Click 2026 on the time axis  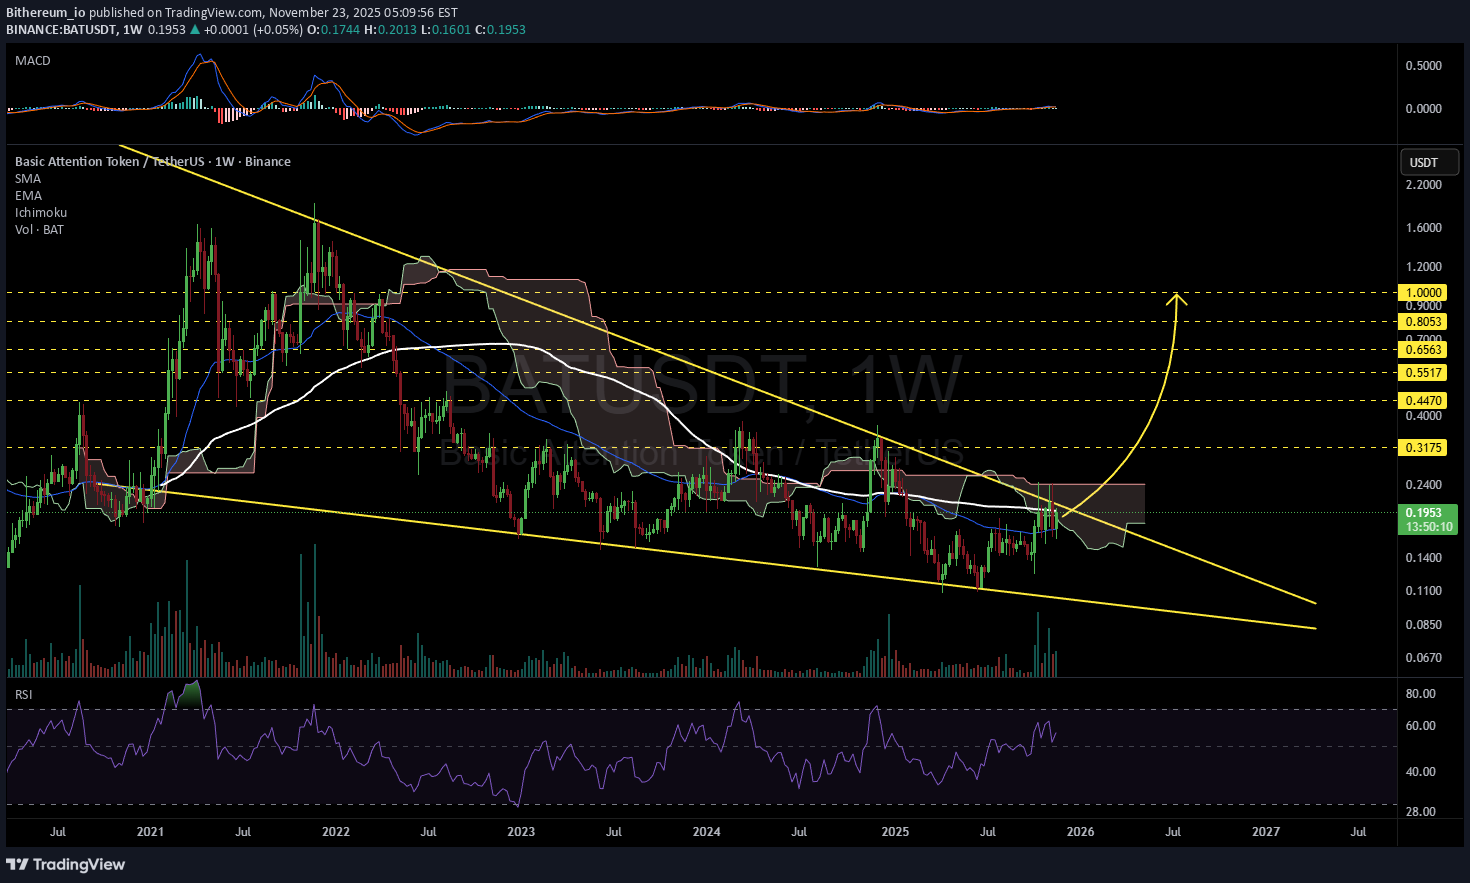pos(1080,832)
